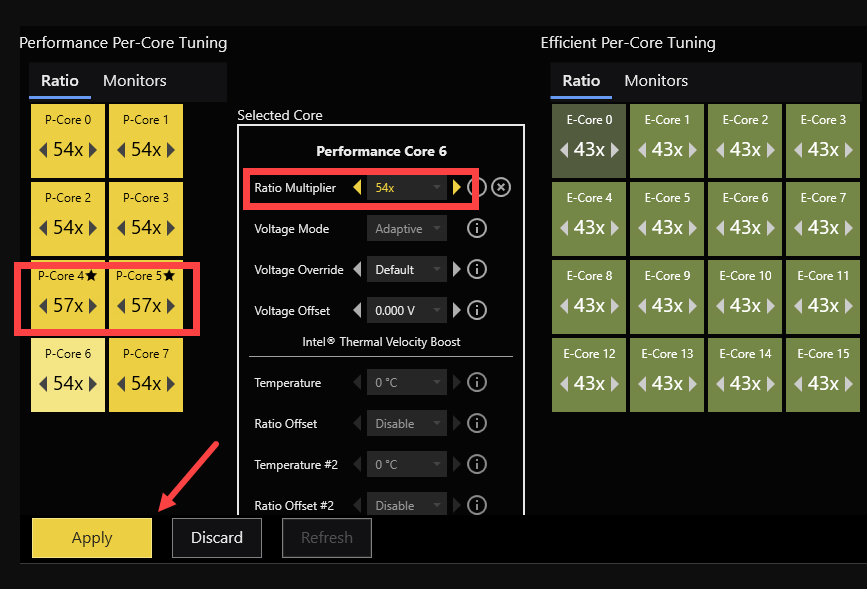Click info icon beside Temperature field
The height and width of the screenshot is (589, 867).
click(477, 382)
